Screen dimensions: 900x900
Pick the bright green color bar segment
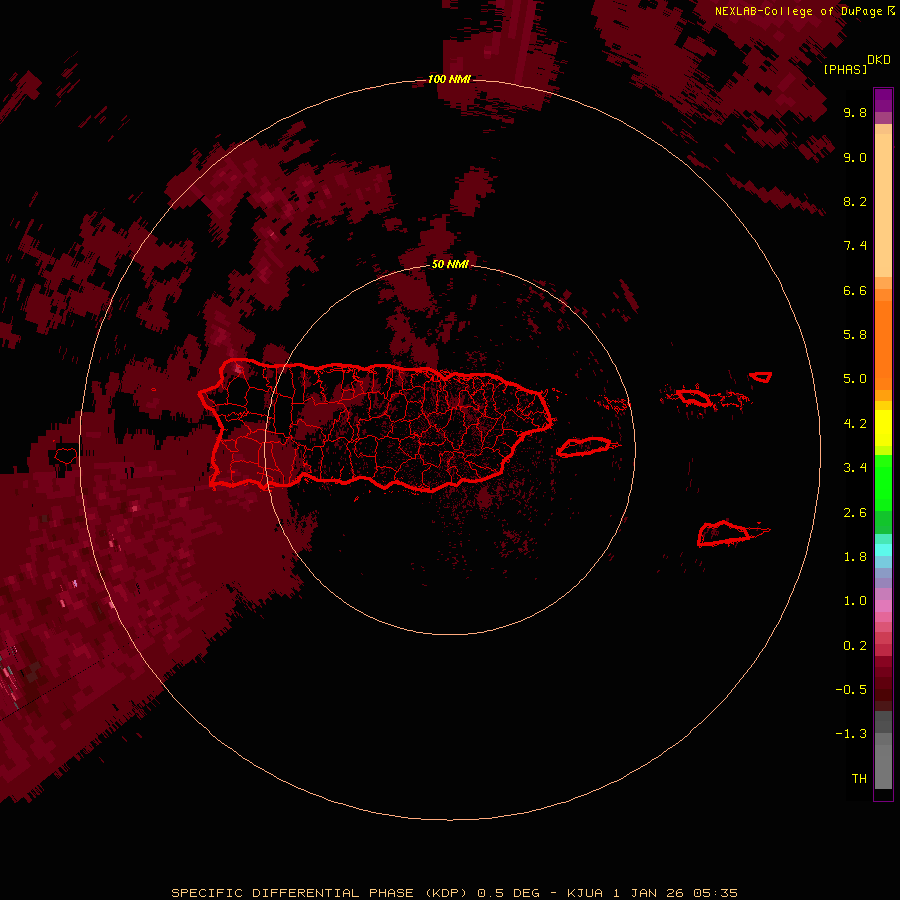point(883,482)
